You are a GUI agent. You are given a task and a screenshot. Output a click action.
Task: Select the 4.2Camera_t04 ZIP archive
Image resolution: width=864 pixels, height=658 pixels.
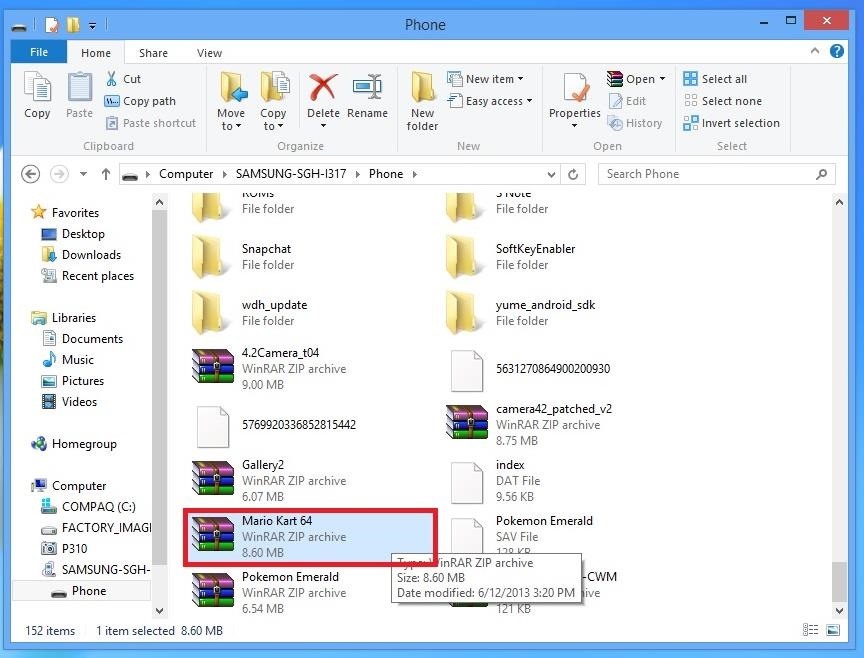click(269, 368)
